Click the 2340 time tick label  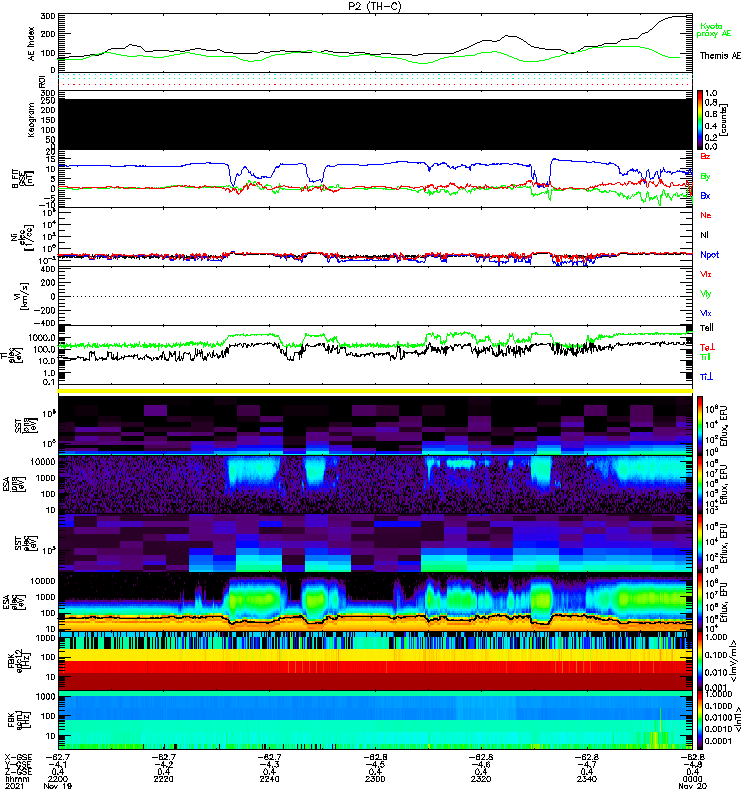tap(586, 780)
